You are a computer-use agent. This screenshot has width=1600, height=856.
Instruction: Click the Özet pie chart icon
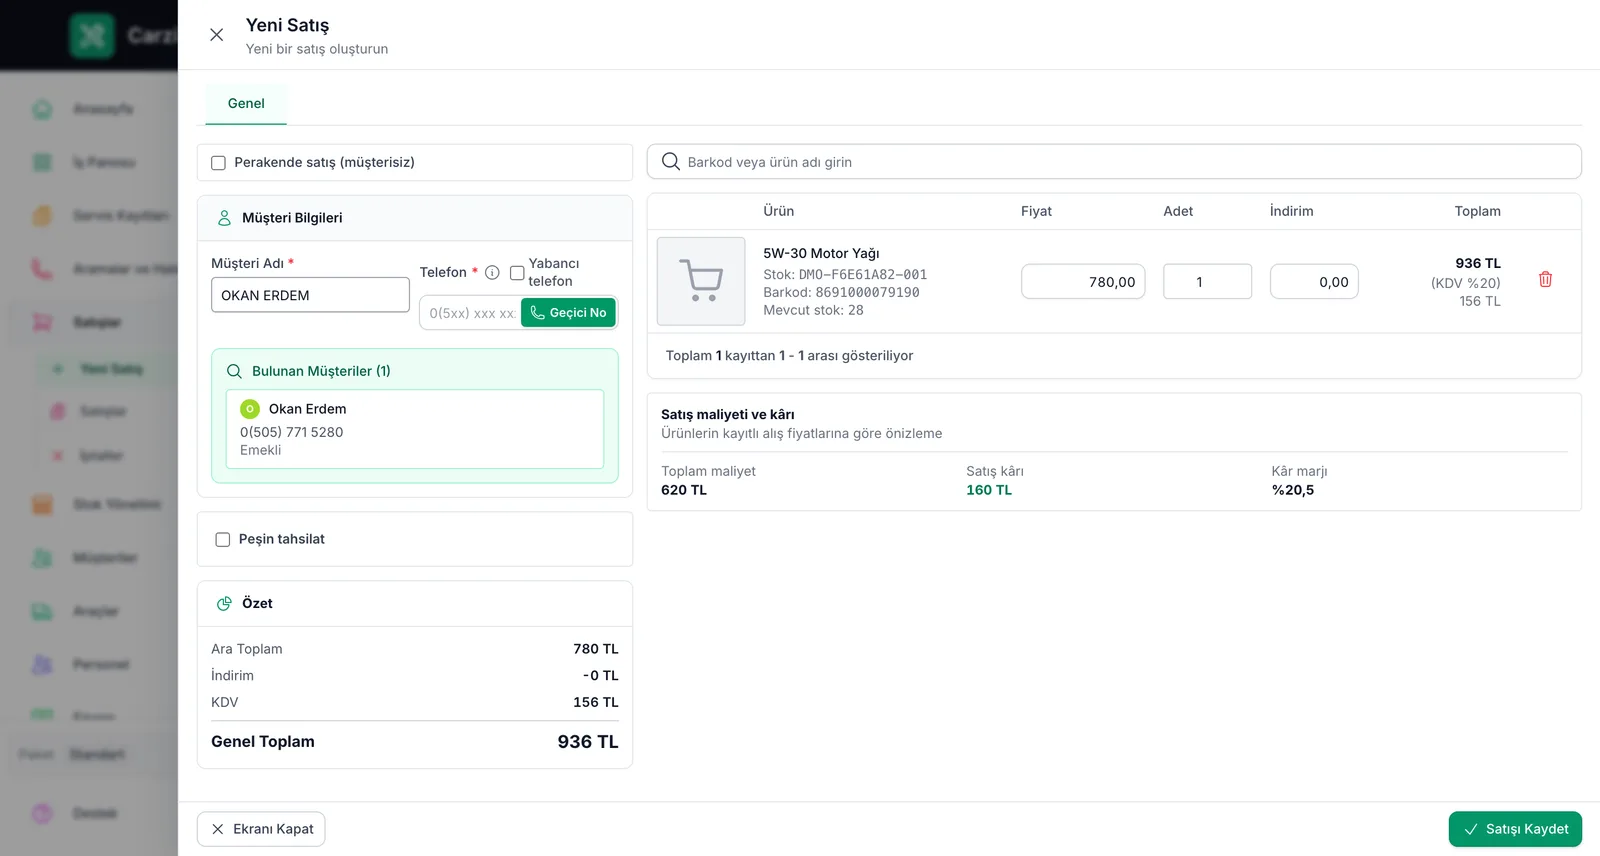224,604
